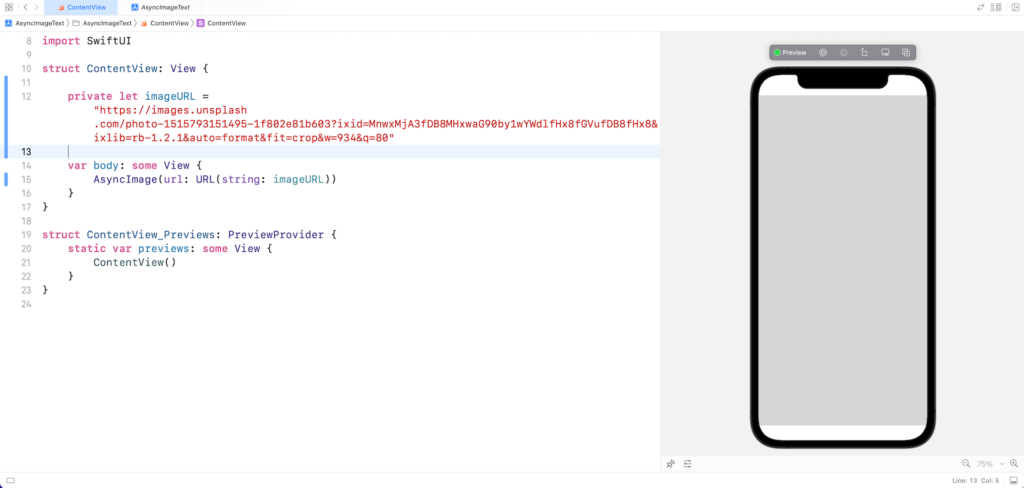
Task: Add an editor on the right
Action: [1014, 7]
